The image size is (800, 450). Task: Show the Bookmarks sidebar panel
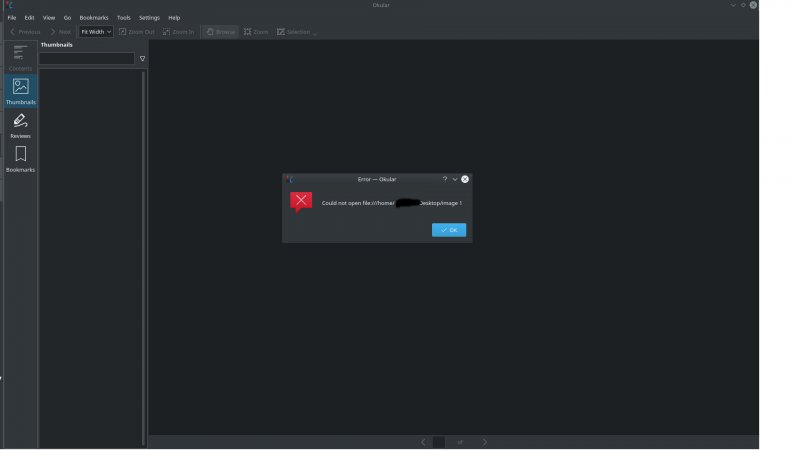pos(20,159)
